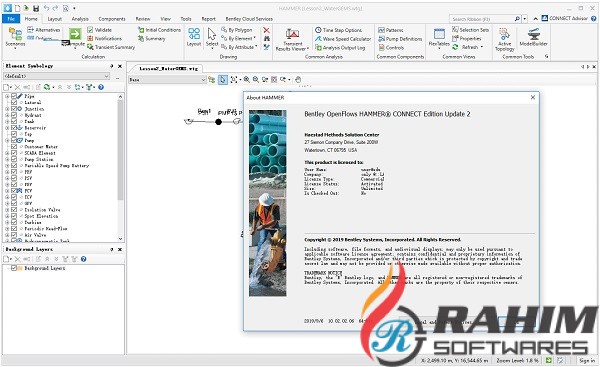This screenshot has height=367, width=600.
Task: Click the red X delete icon in Drawing group
Action: click(x=266, y=30)
